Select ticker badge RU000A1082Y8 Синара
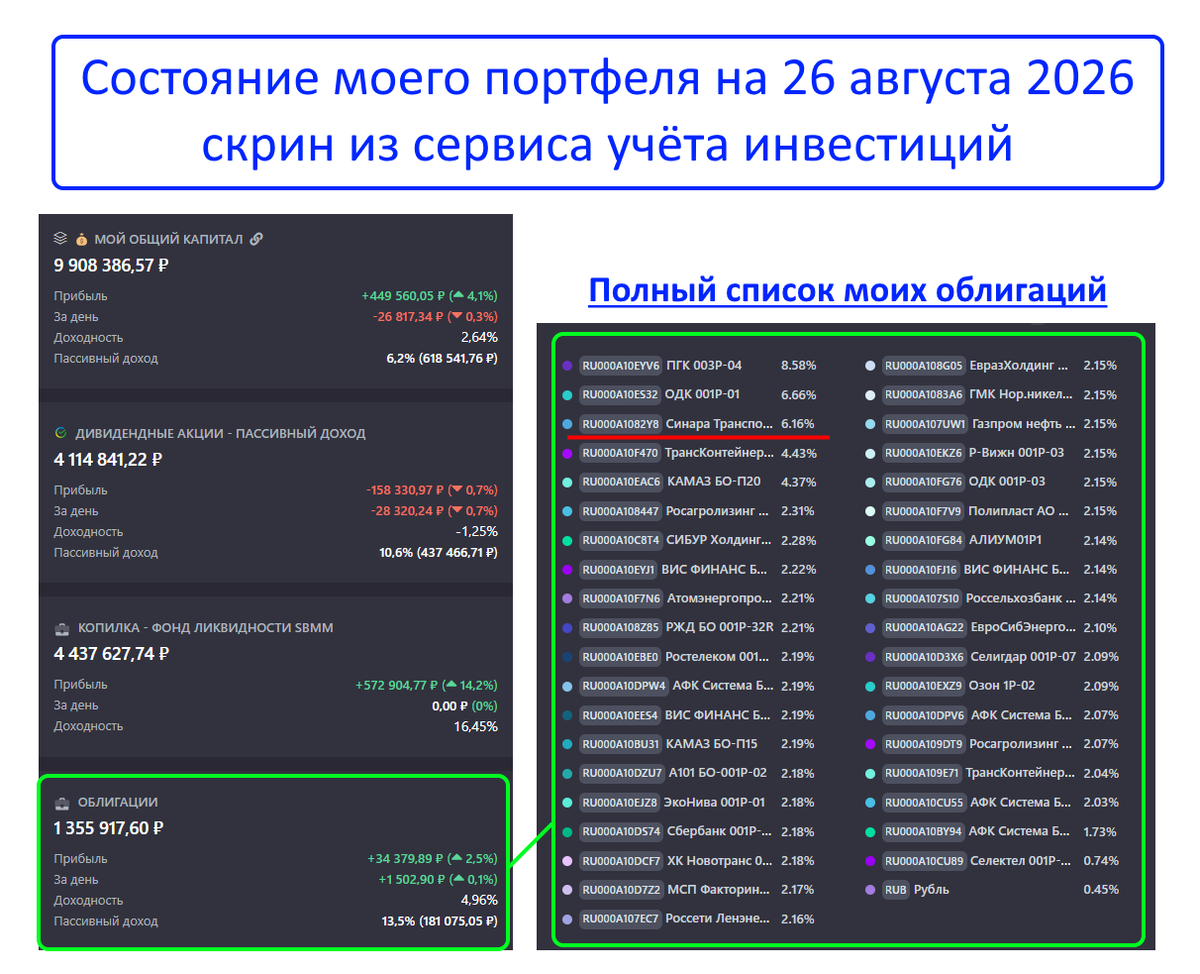Viewport: 1200px width, 974px height. (x=620, y=424)
